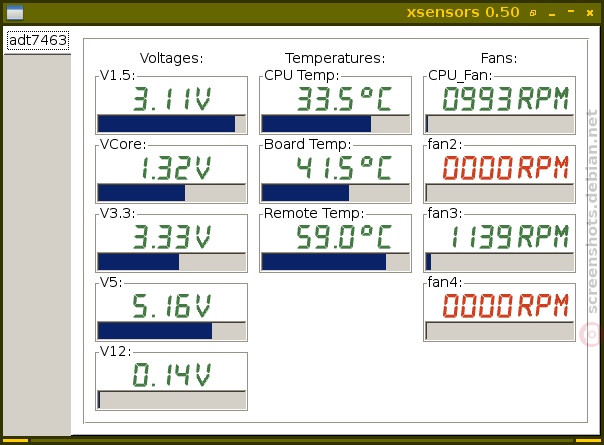The image size is (604, 445).
Task: Click the Board Temp: label
Action: coord(308,144)
